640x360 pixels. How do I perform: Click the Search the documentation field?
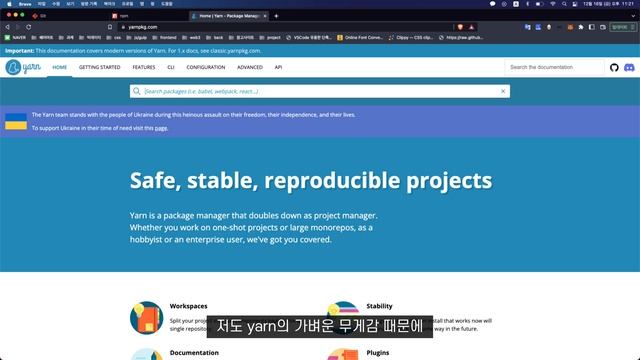coord(554,67)
